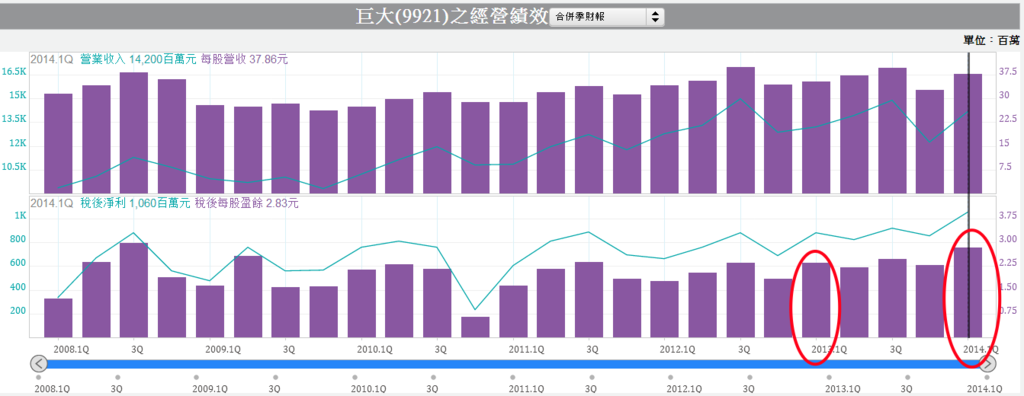Click the blue timeline range scrollbar
This screenshot has width=1024, height=396.
pos(514,364)
